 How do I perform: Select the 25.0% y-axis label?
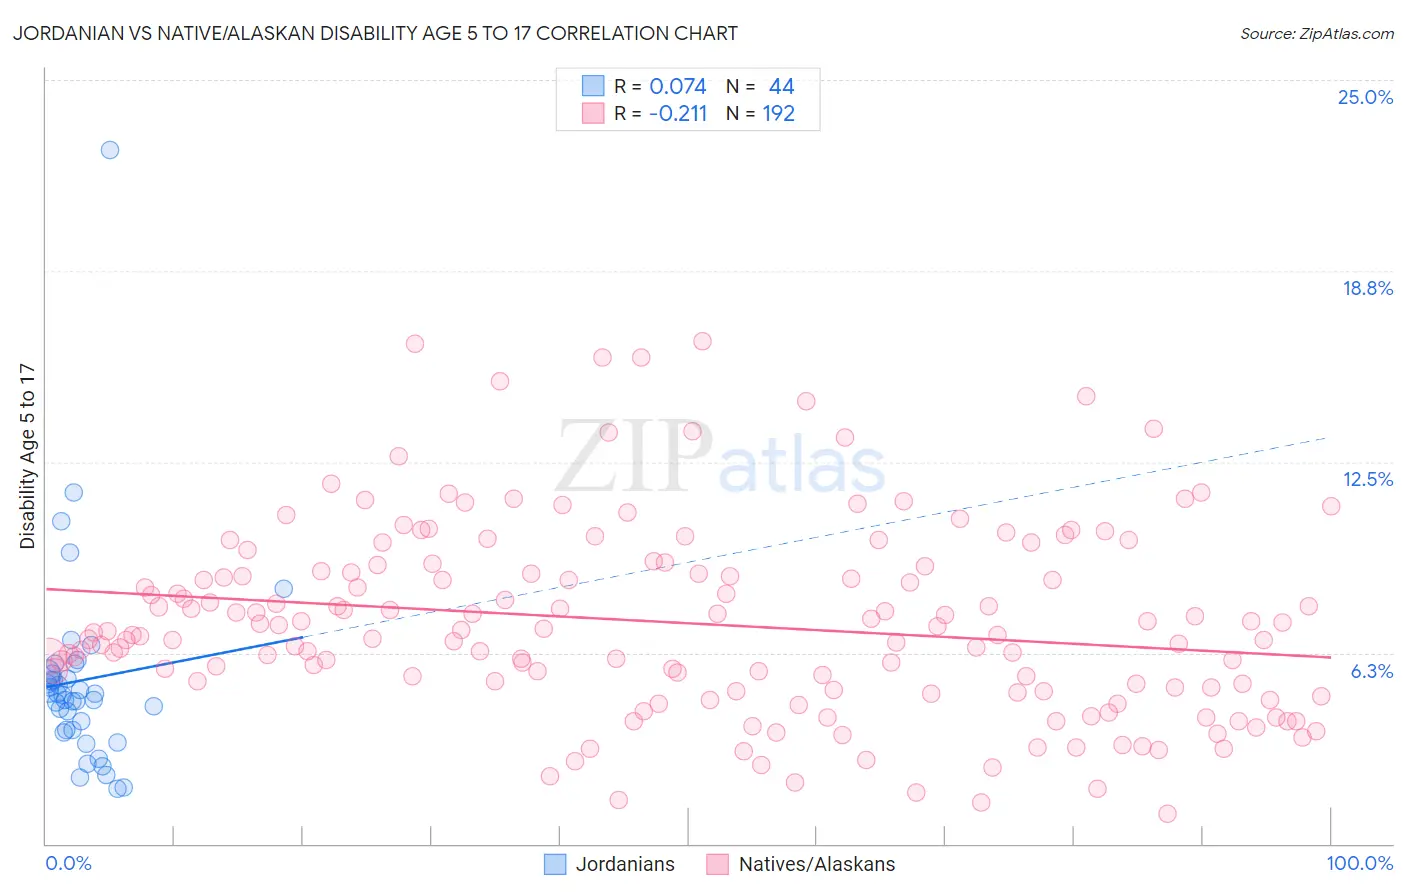pos(1365,97)
